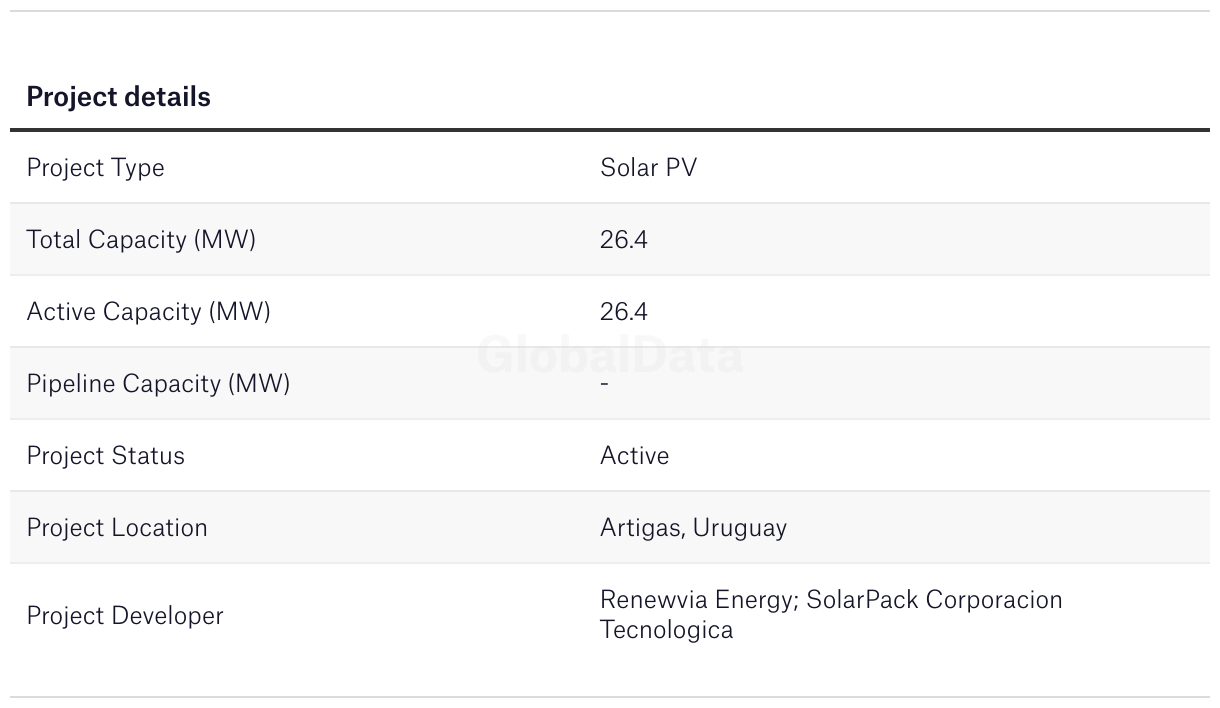Click the Project Status row background
The width and height of the screenshot is (1220, 708).
click(900, 456)
